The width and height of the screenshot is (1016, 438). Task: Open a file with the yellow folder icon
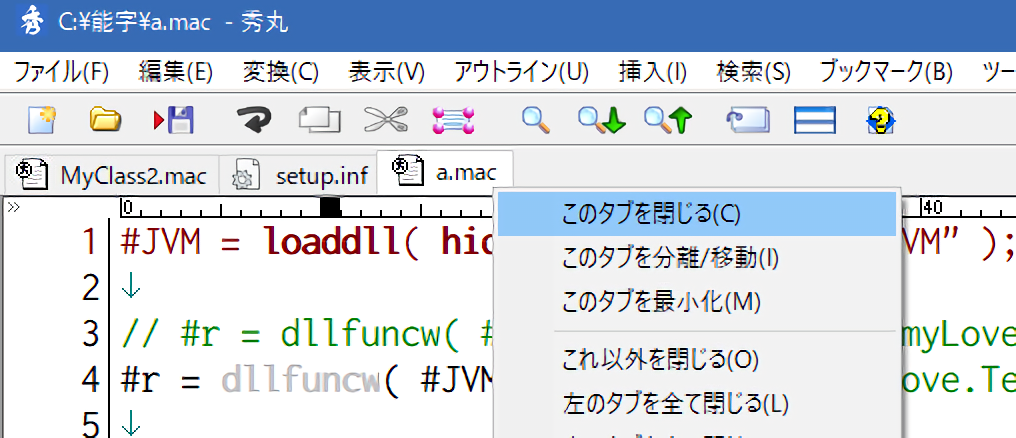[105, 121]
